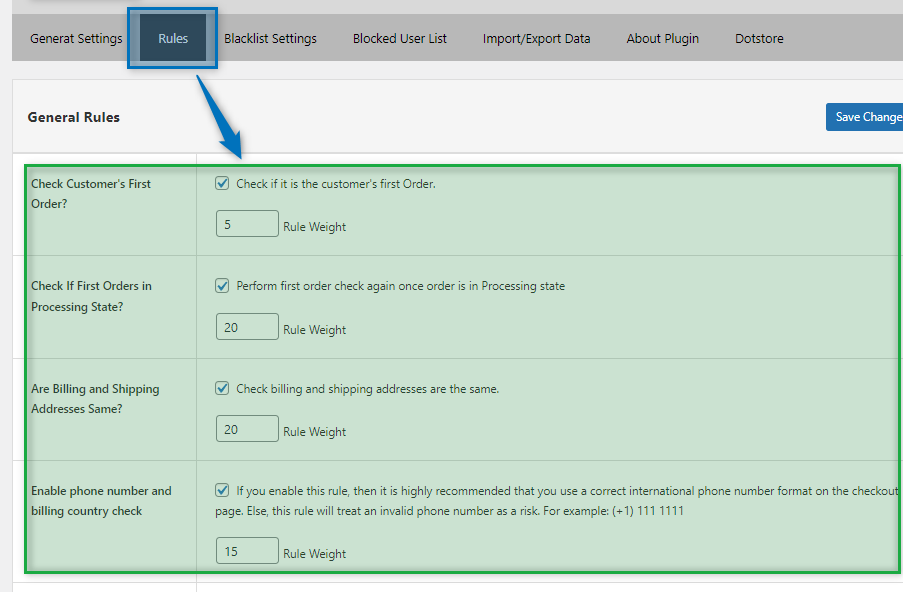Toggle billing and shipping addresses same checkbox

pos(222,388)
